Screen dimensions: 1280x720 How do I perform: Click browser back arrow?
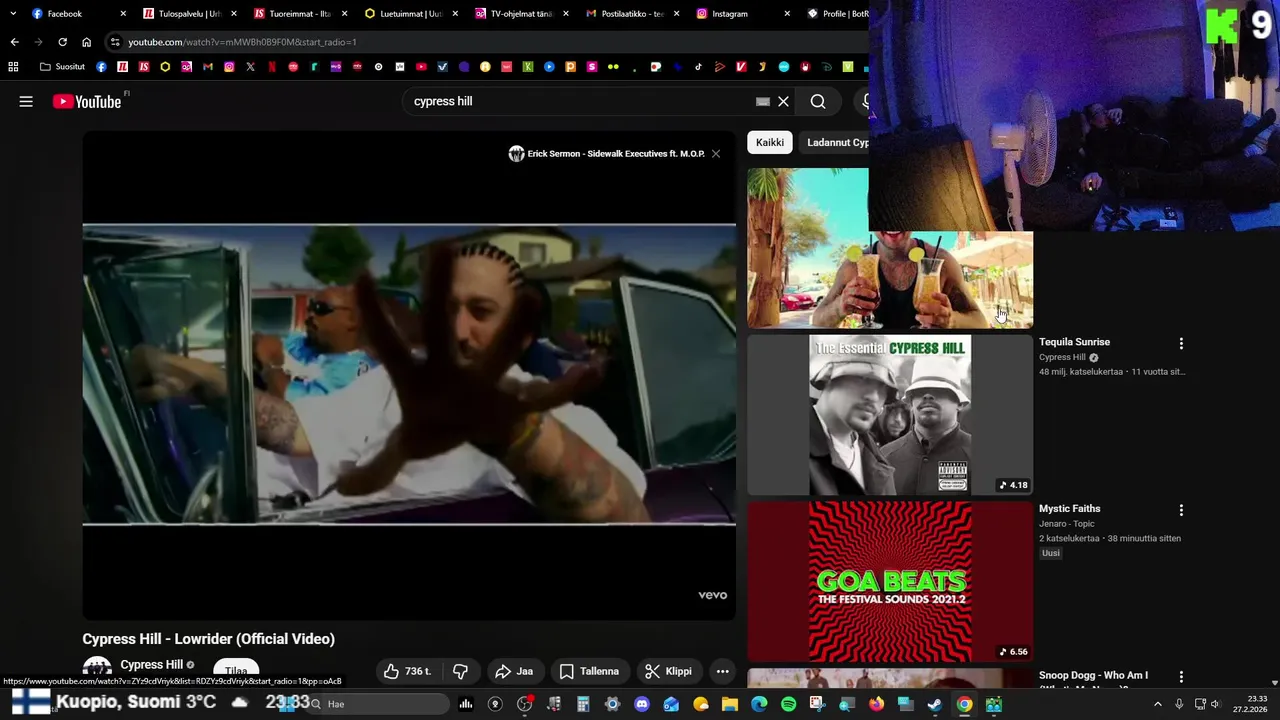[x=14, y=42]
